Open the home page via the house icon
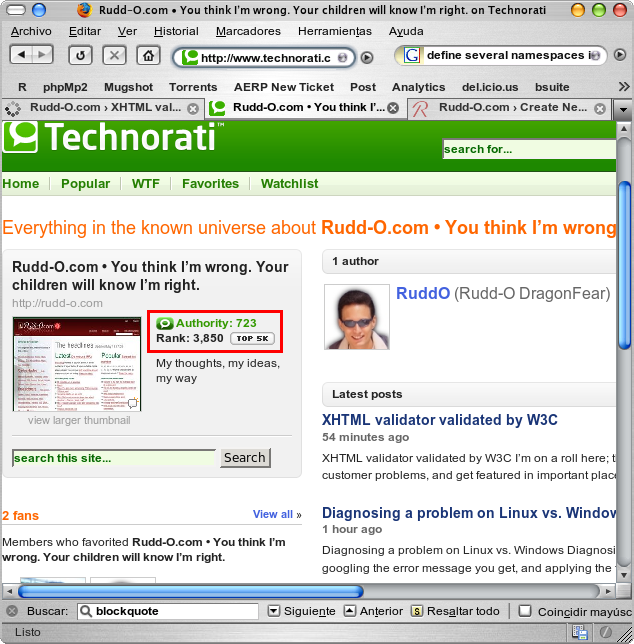This screenshot has height=644, width=634. [x=148, y=55]
